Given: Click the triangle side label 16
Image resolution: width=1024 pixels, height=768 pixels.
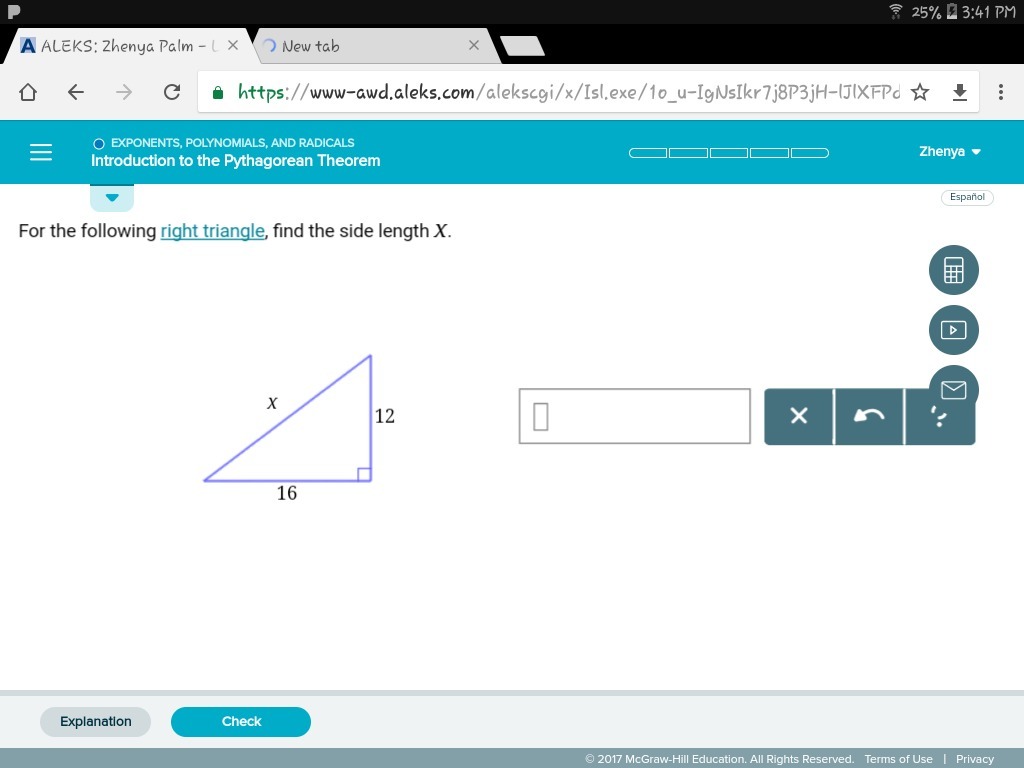Looking at the screenshot, I should click(x=287, y=493).
